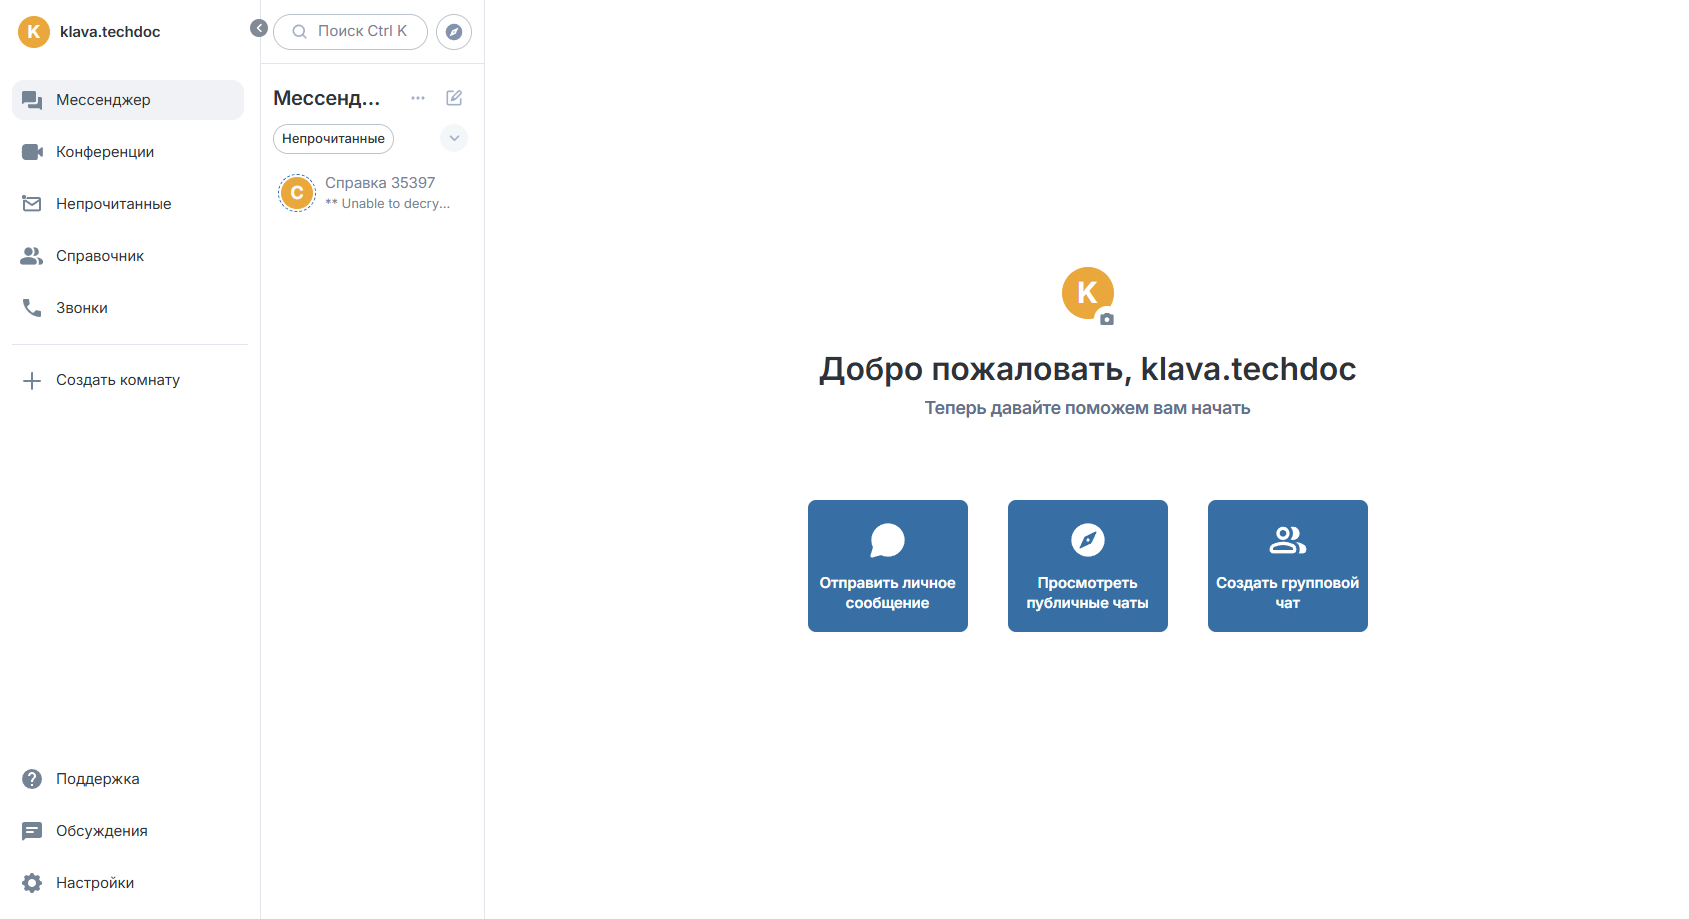Click the Мессенд... list heading
This screenshot has height=919, width=1689.
point(327,98)
